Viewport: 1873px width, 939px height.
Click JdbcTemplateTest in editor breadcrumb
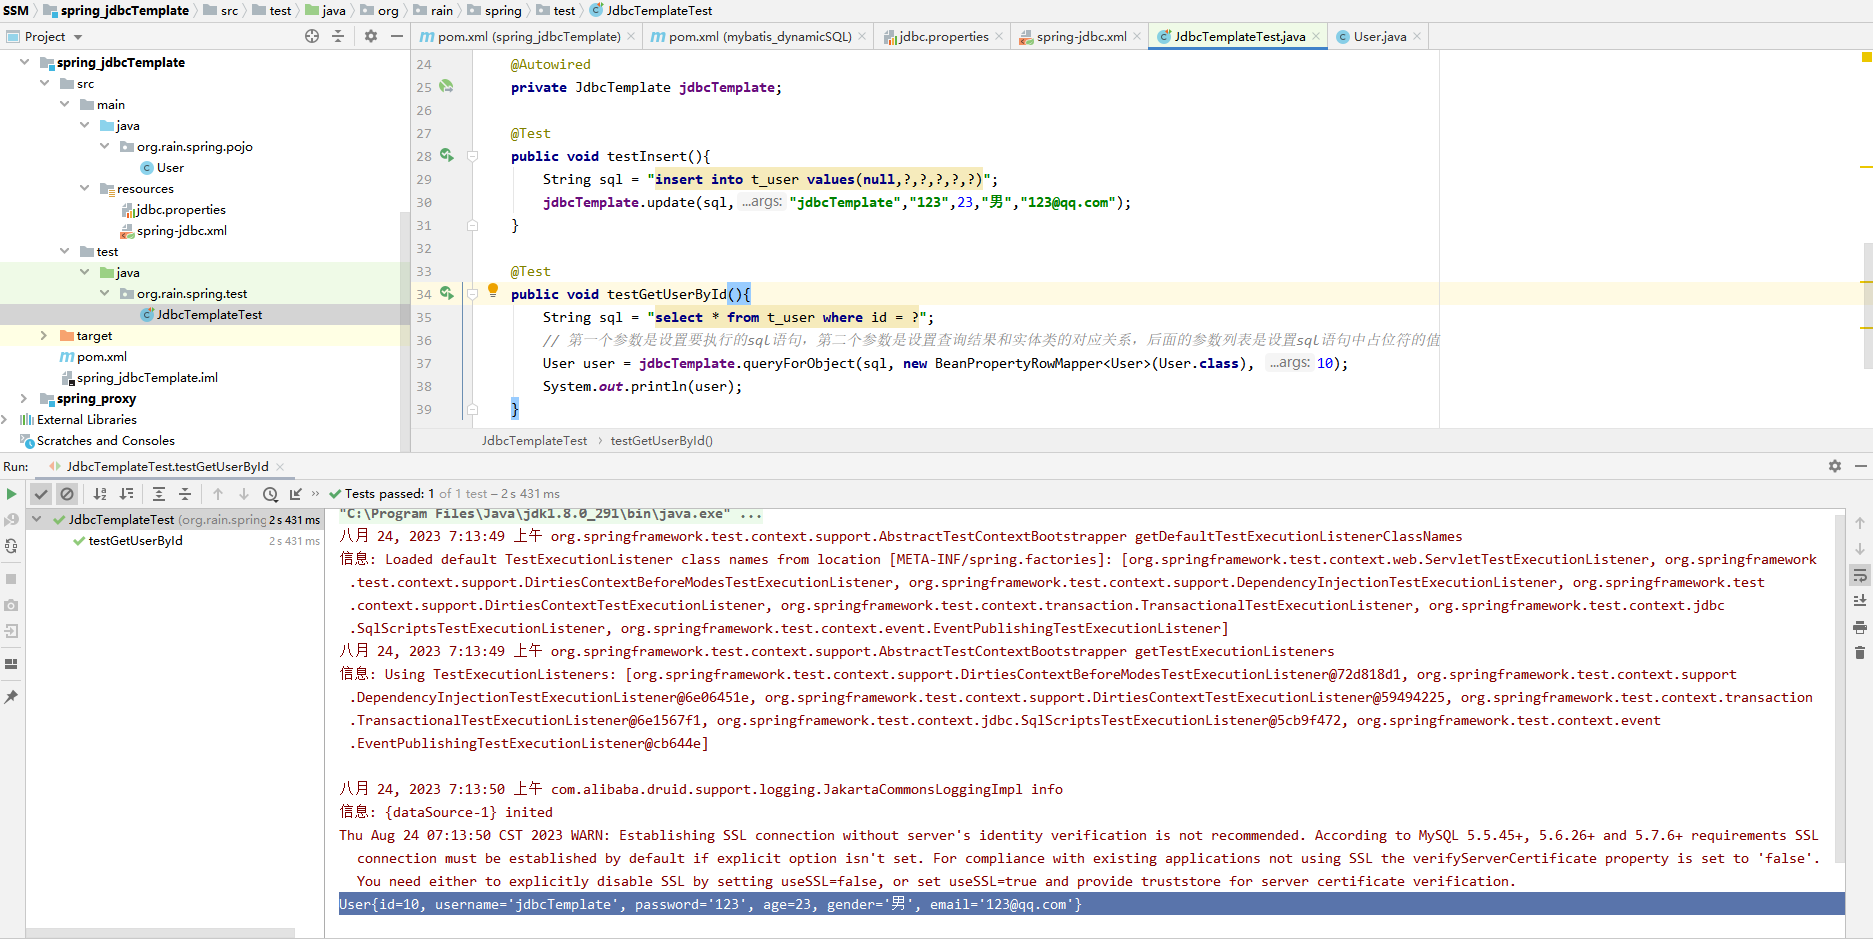click(x=534, y=440)
